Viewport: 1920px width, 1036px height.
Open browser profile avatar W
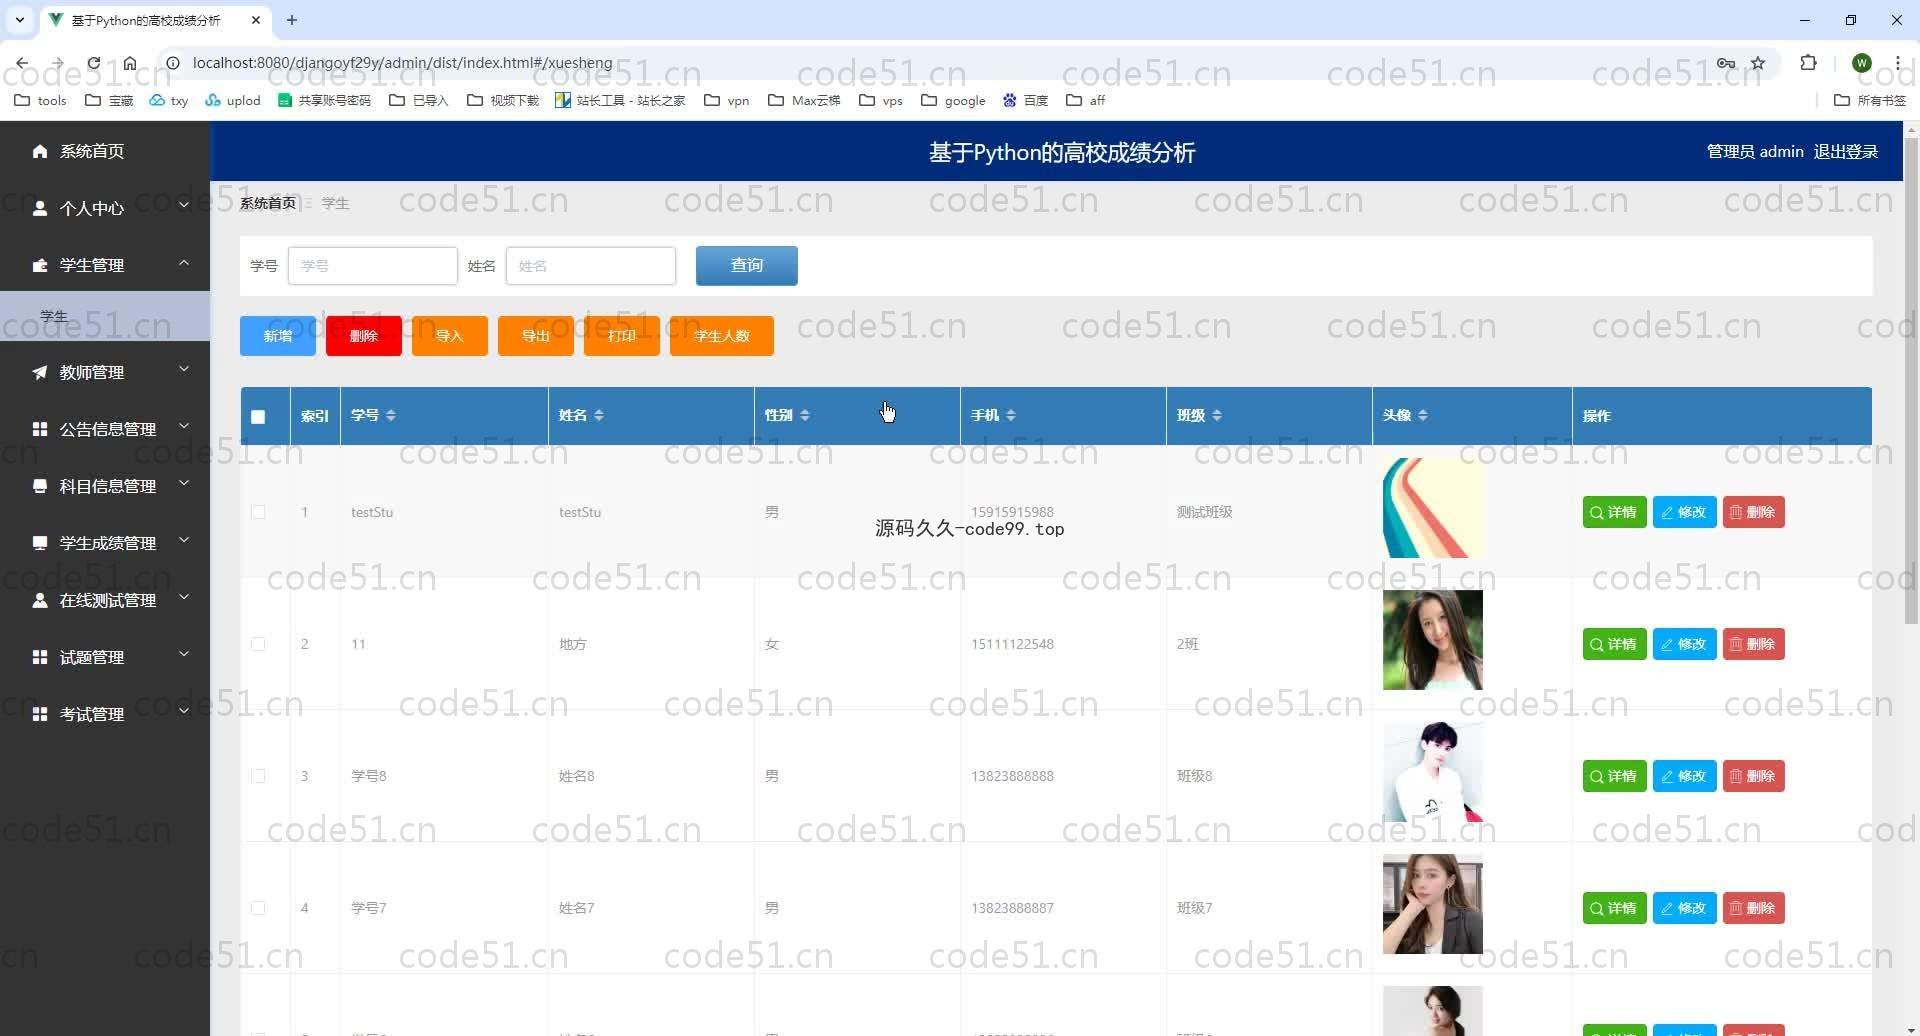tap(1861, 63)
